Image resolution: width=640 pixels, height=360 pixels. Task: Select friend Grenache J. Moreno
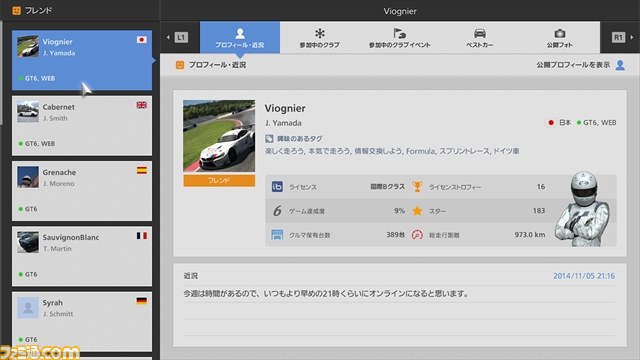click(82, 191)
